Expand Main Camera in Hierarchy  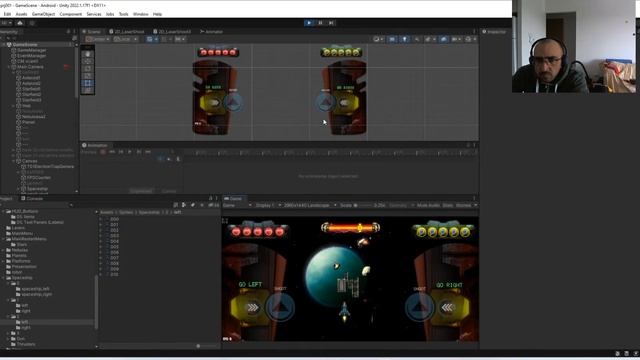click(x=9, y=67)
